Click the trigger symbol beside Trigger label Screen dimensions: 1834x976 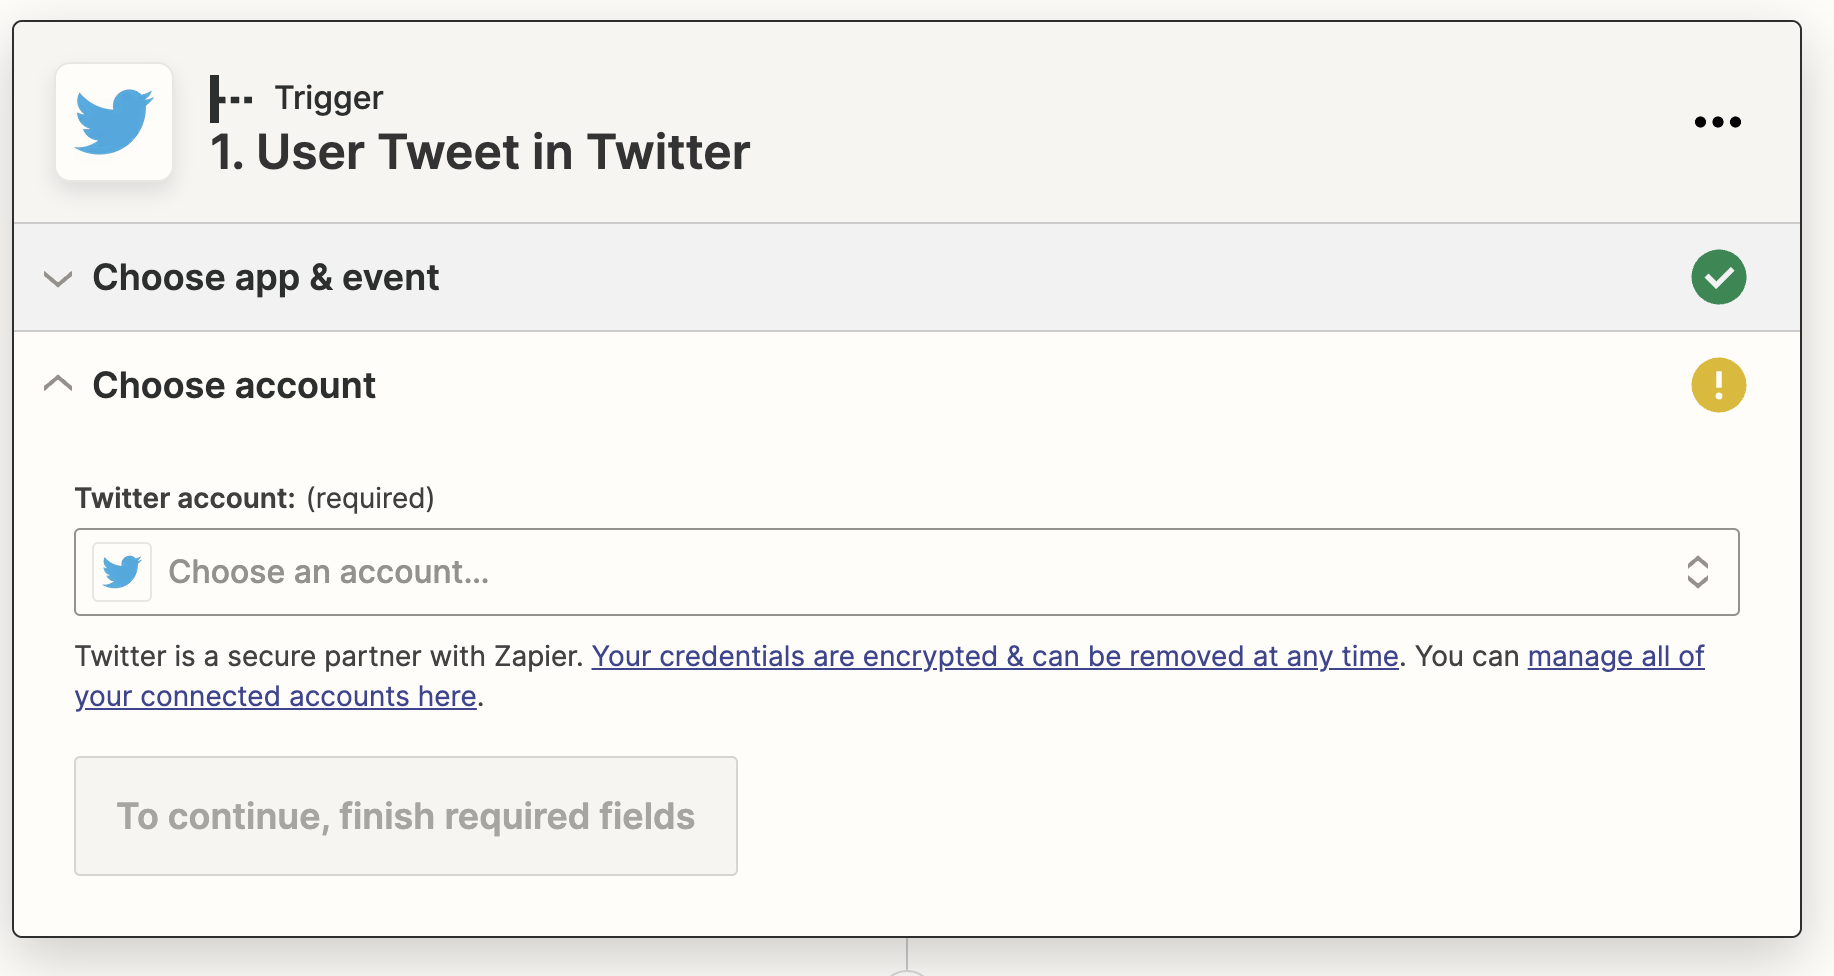point(231,99)
